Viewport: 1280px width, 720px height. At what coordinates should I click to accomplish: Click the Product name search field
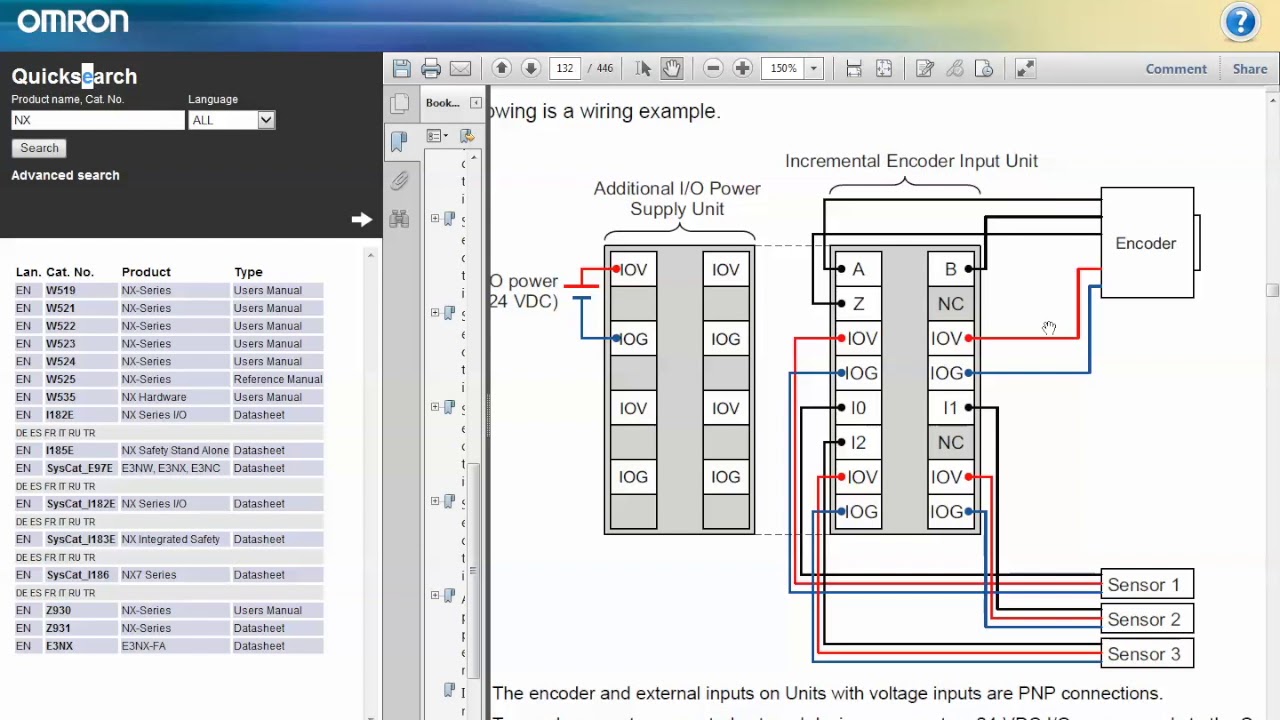[98, 120]
